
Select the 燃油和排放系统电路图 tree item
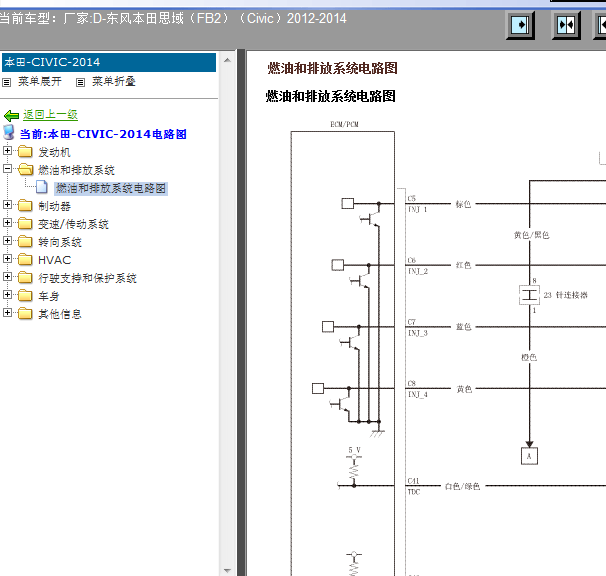pyautogui.click(x=111, y=188)
